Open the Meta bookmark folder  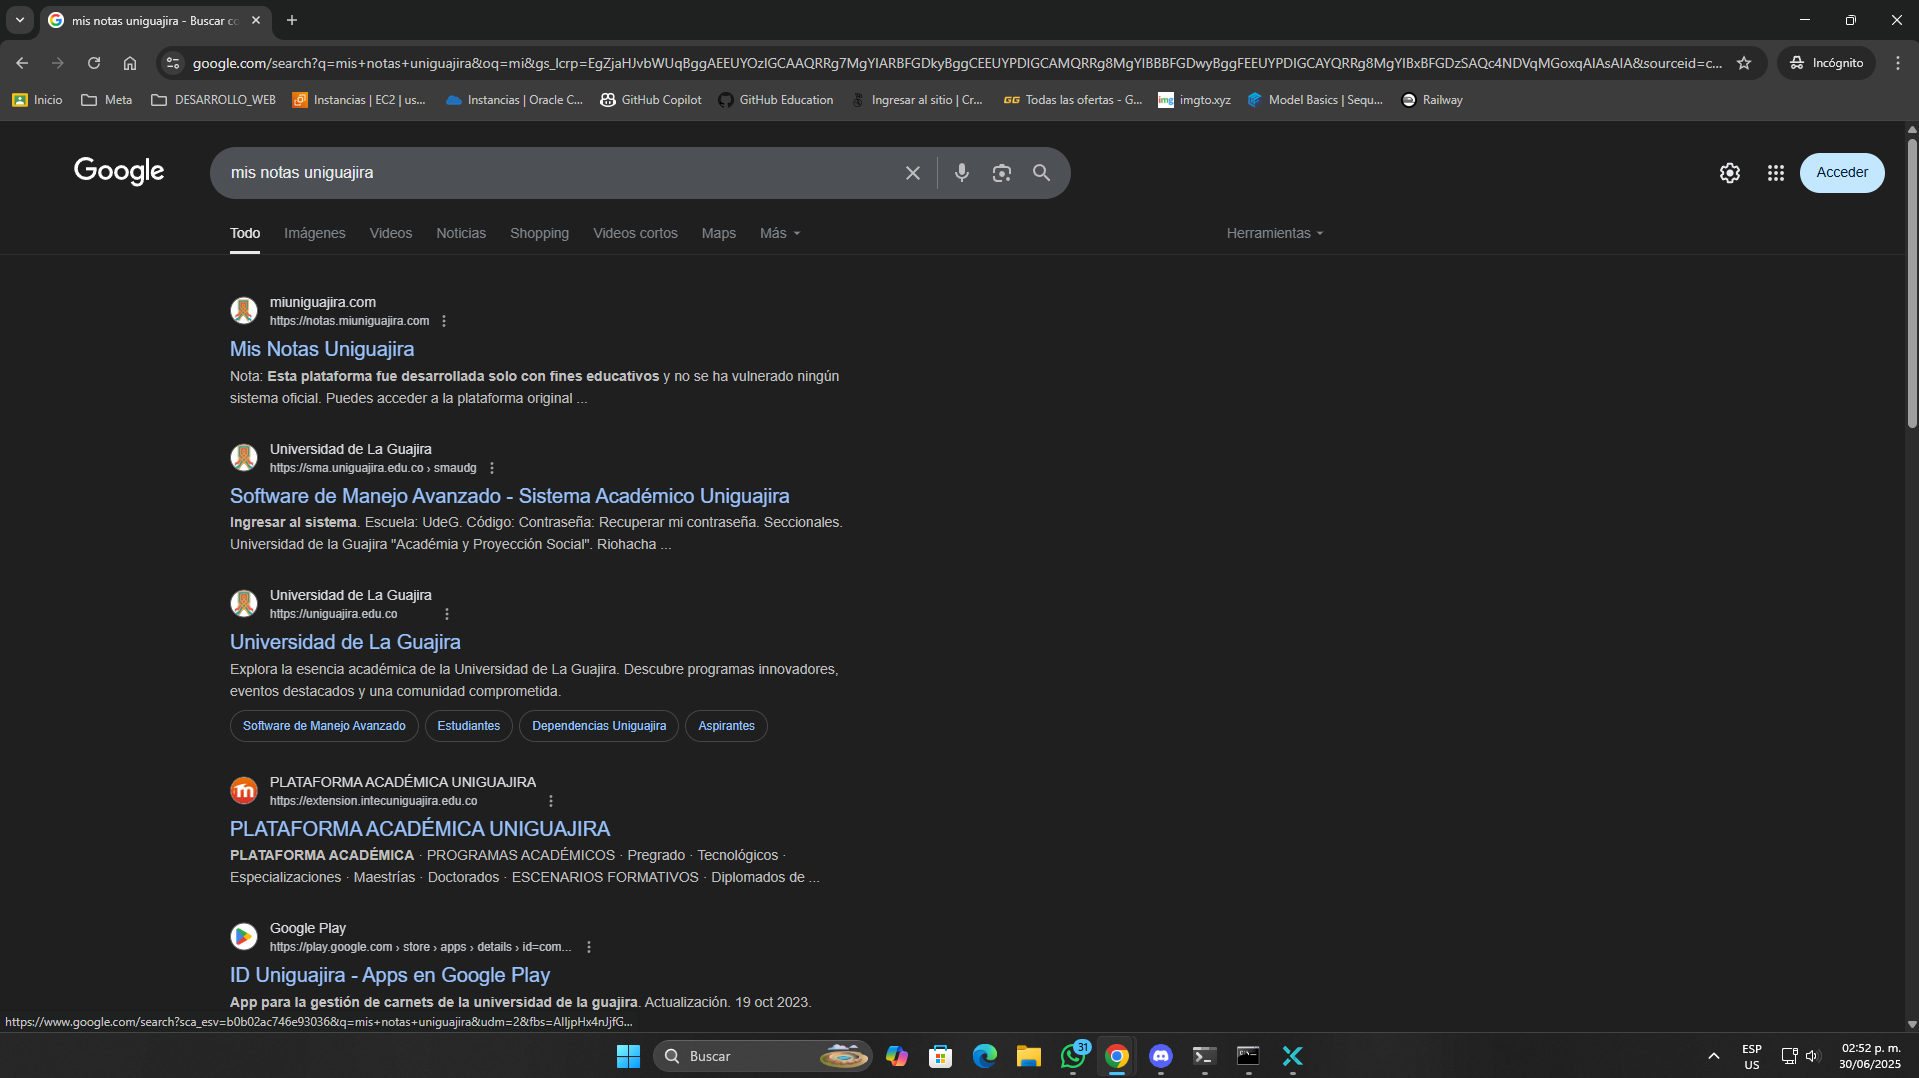click(x=106, y=100)
